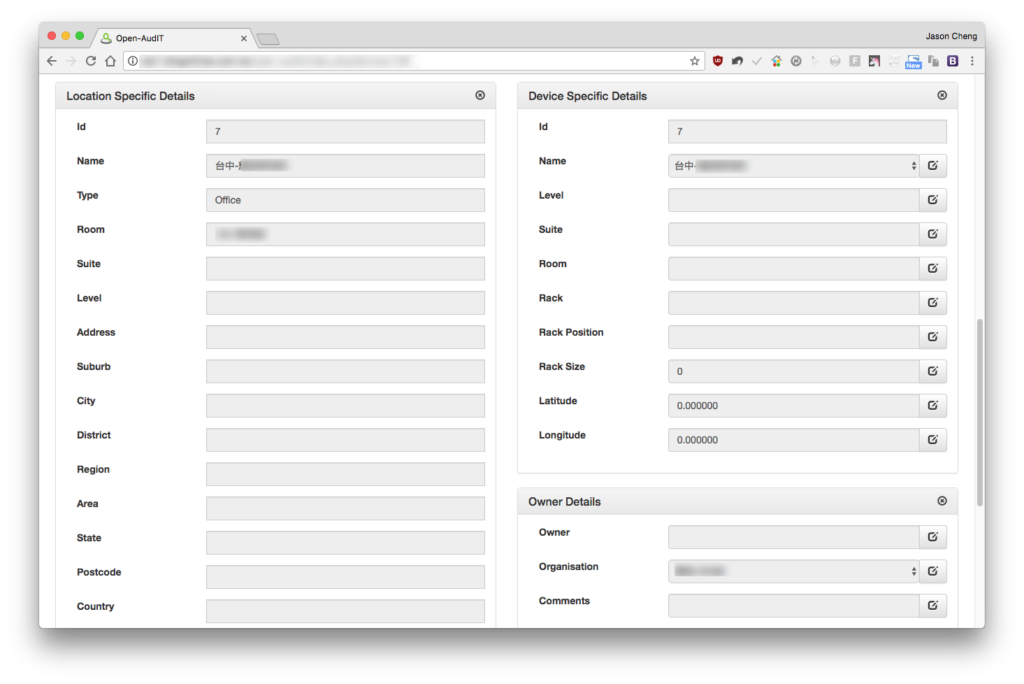
Task: Collapse the Device Specific Details panel
Action: [942, 95]
